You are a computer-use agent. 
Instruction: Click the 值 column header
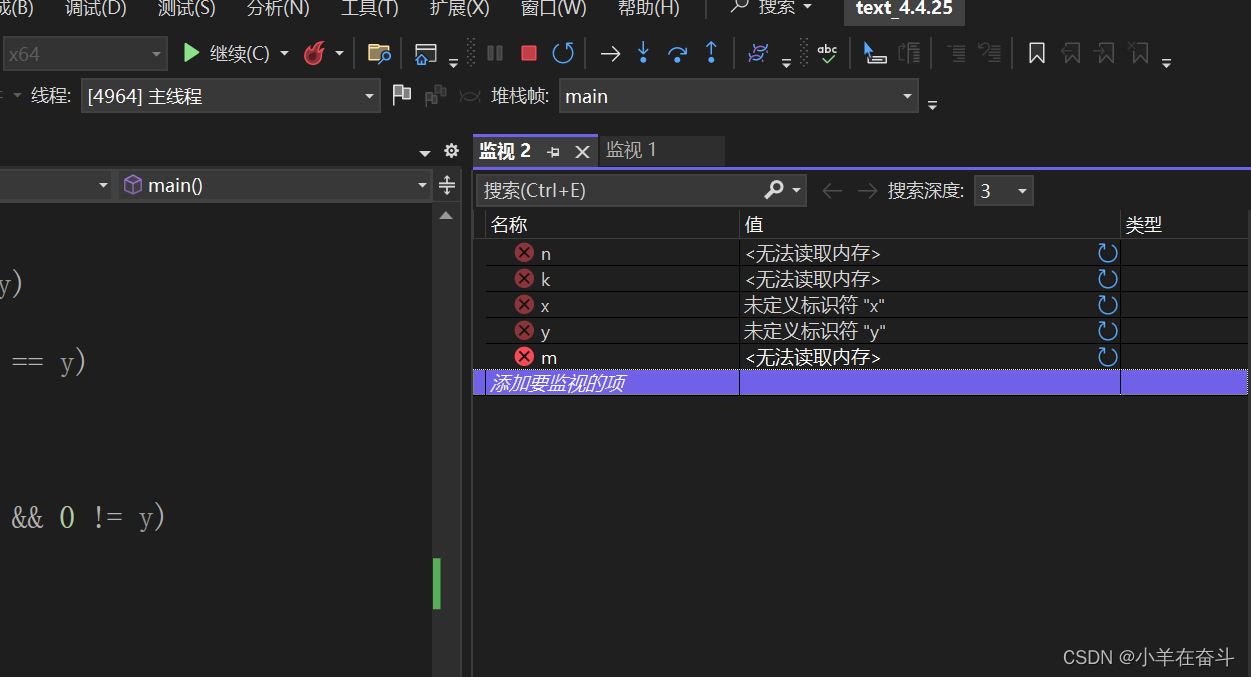coord(930,225)
